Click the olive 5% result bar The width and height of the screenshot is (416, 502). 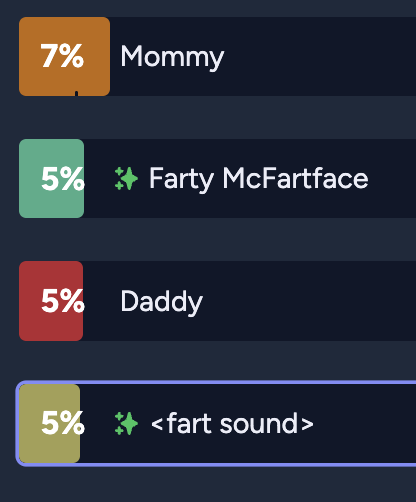click(x=49, y=423)
